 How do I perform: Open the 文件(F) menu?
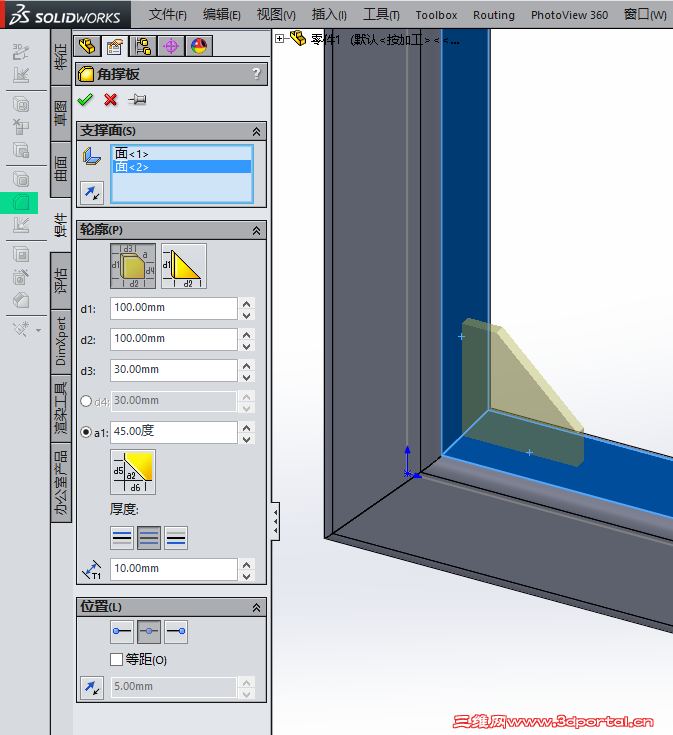click(x=168, y=15)
